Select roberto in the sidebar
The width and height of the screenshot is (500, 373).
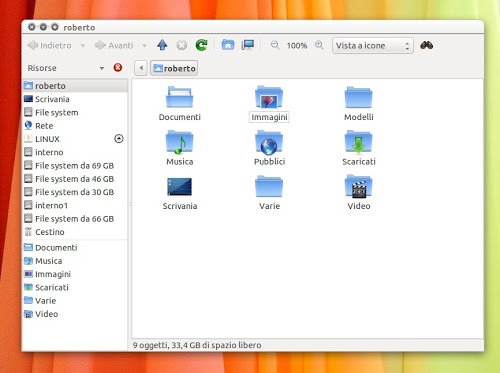[75, 86]
